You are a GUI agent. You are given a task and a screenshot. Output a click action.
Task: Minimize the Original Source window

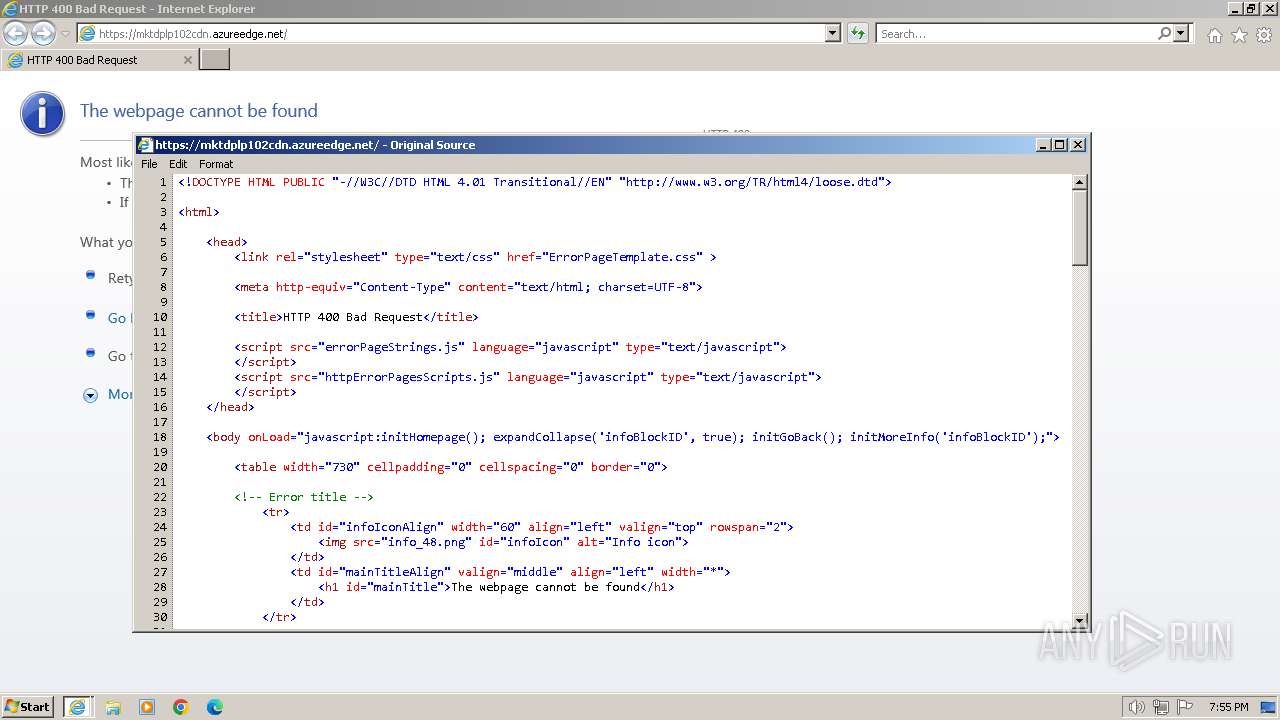1043,145
